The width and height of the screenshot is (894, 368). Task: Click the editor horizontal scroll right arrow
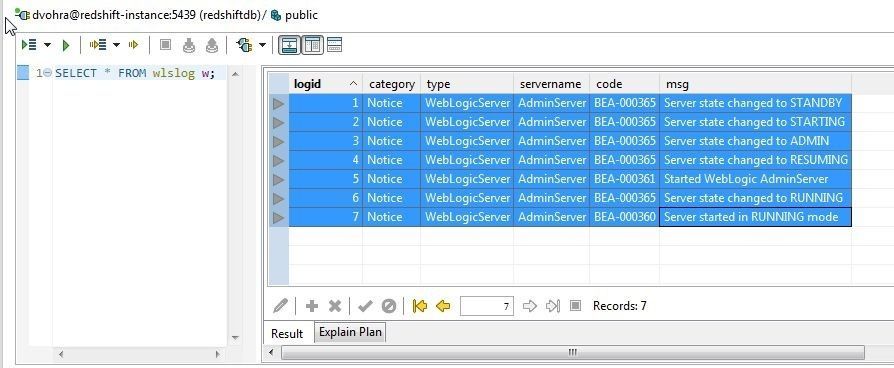[x=218, y=354]
